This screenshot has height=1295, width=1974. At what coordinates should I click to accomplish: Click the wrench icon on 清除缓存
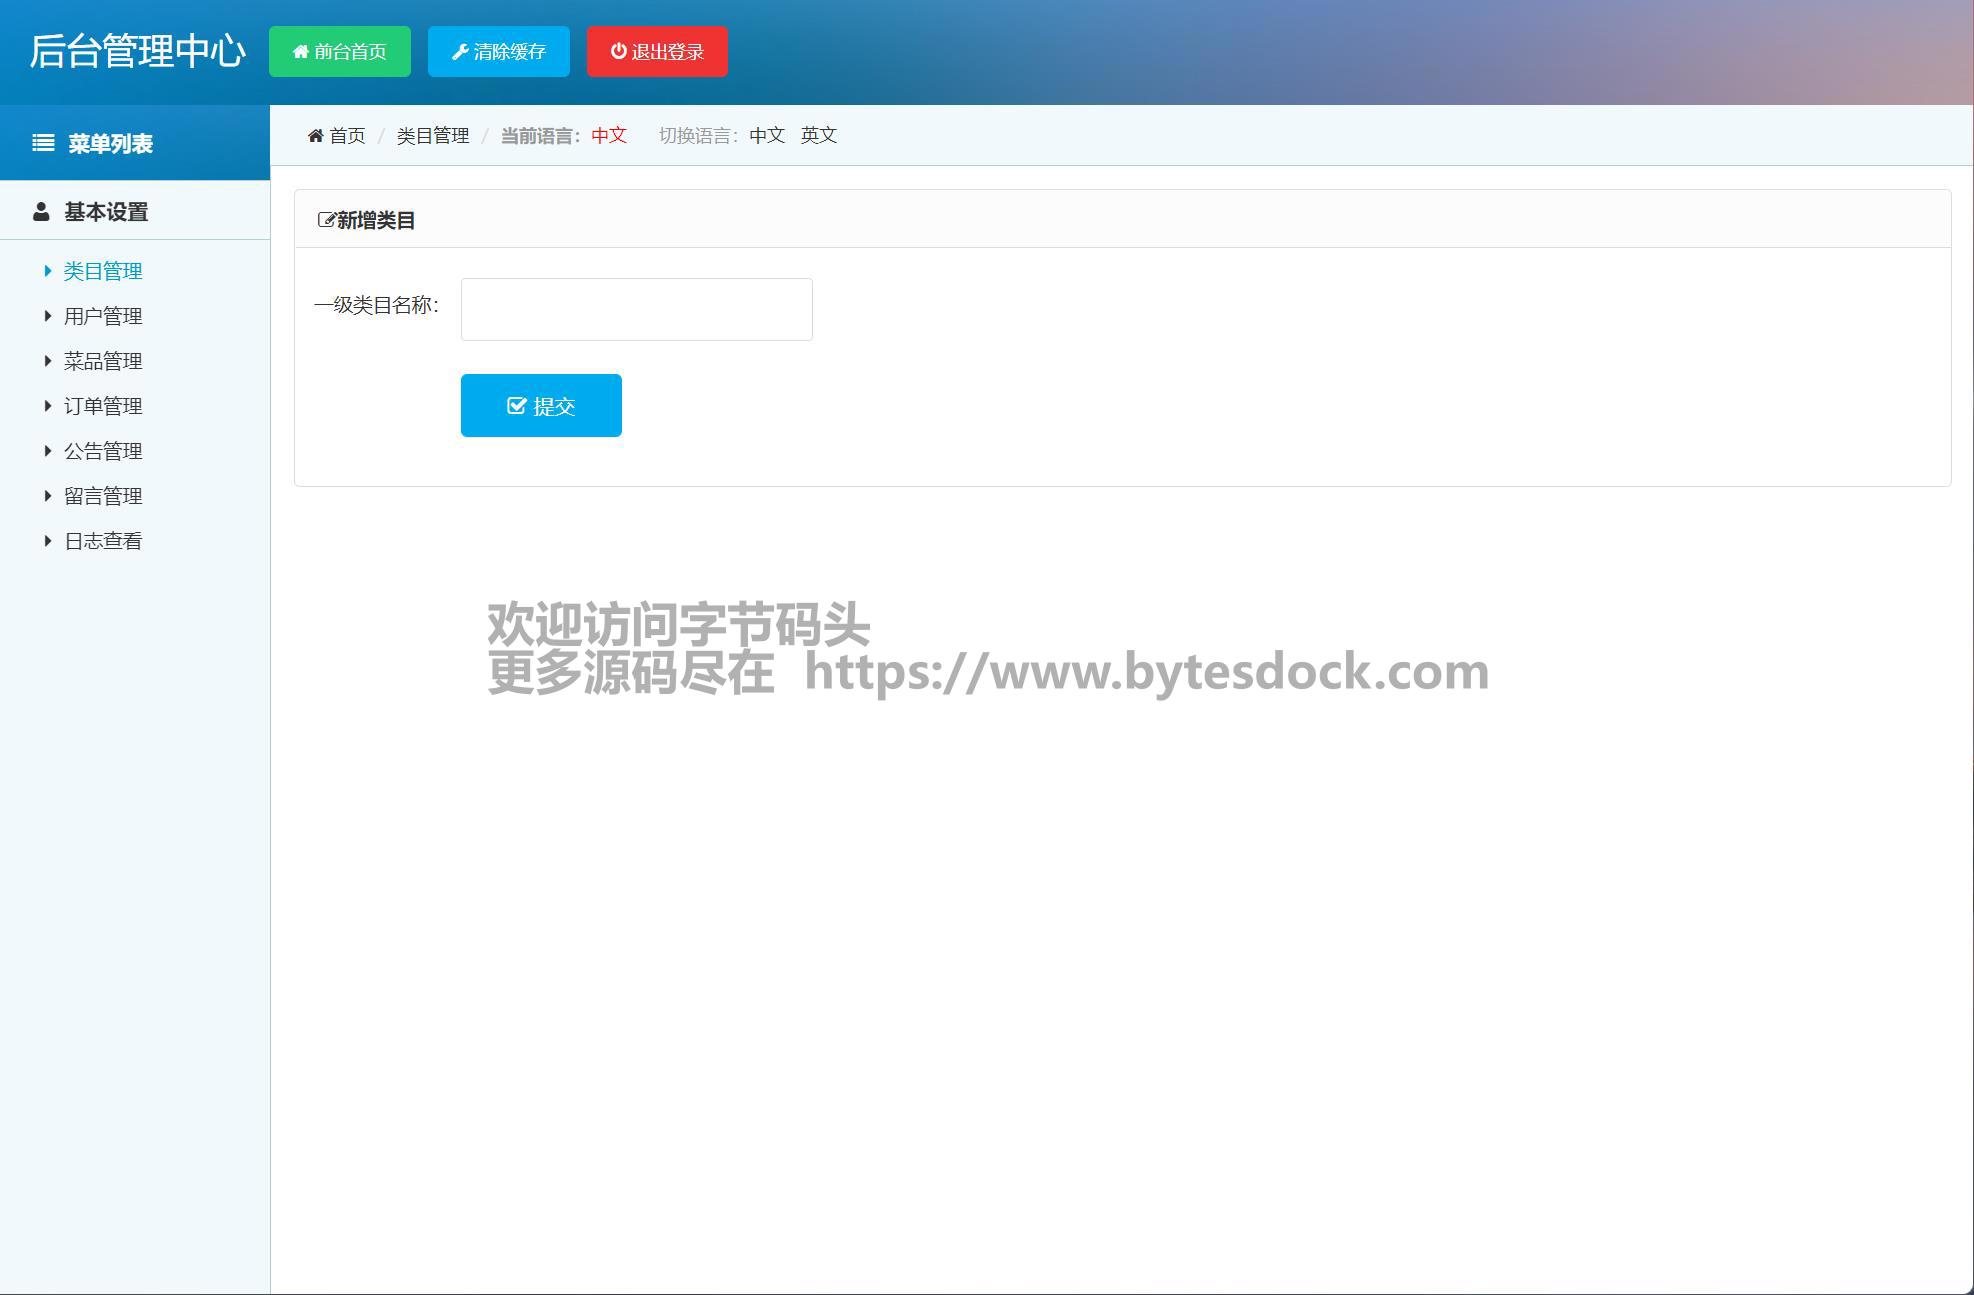pyautogui.click(x=460, y=52)
